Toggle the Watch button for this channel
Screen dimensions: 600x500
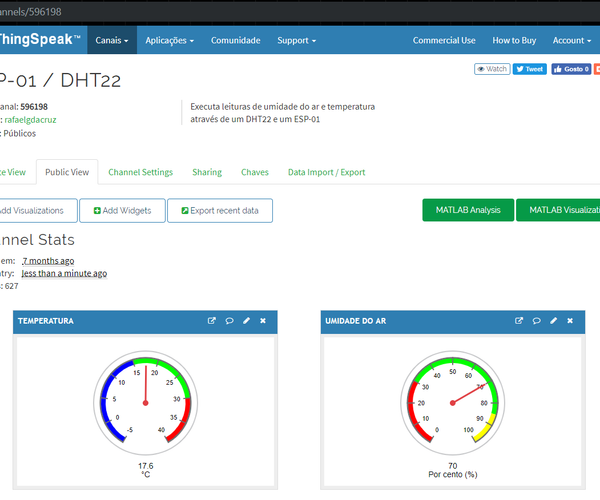tap(492, 69)
